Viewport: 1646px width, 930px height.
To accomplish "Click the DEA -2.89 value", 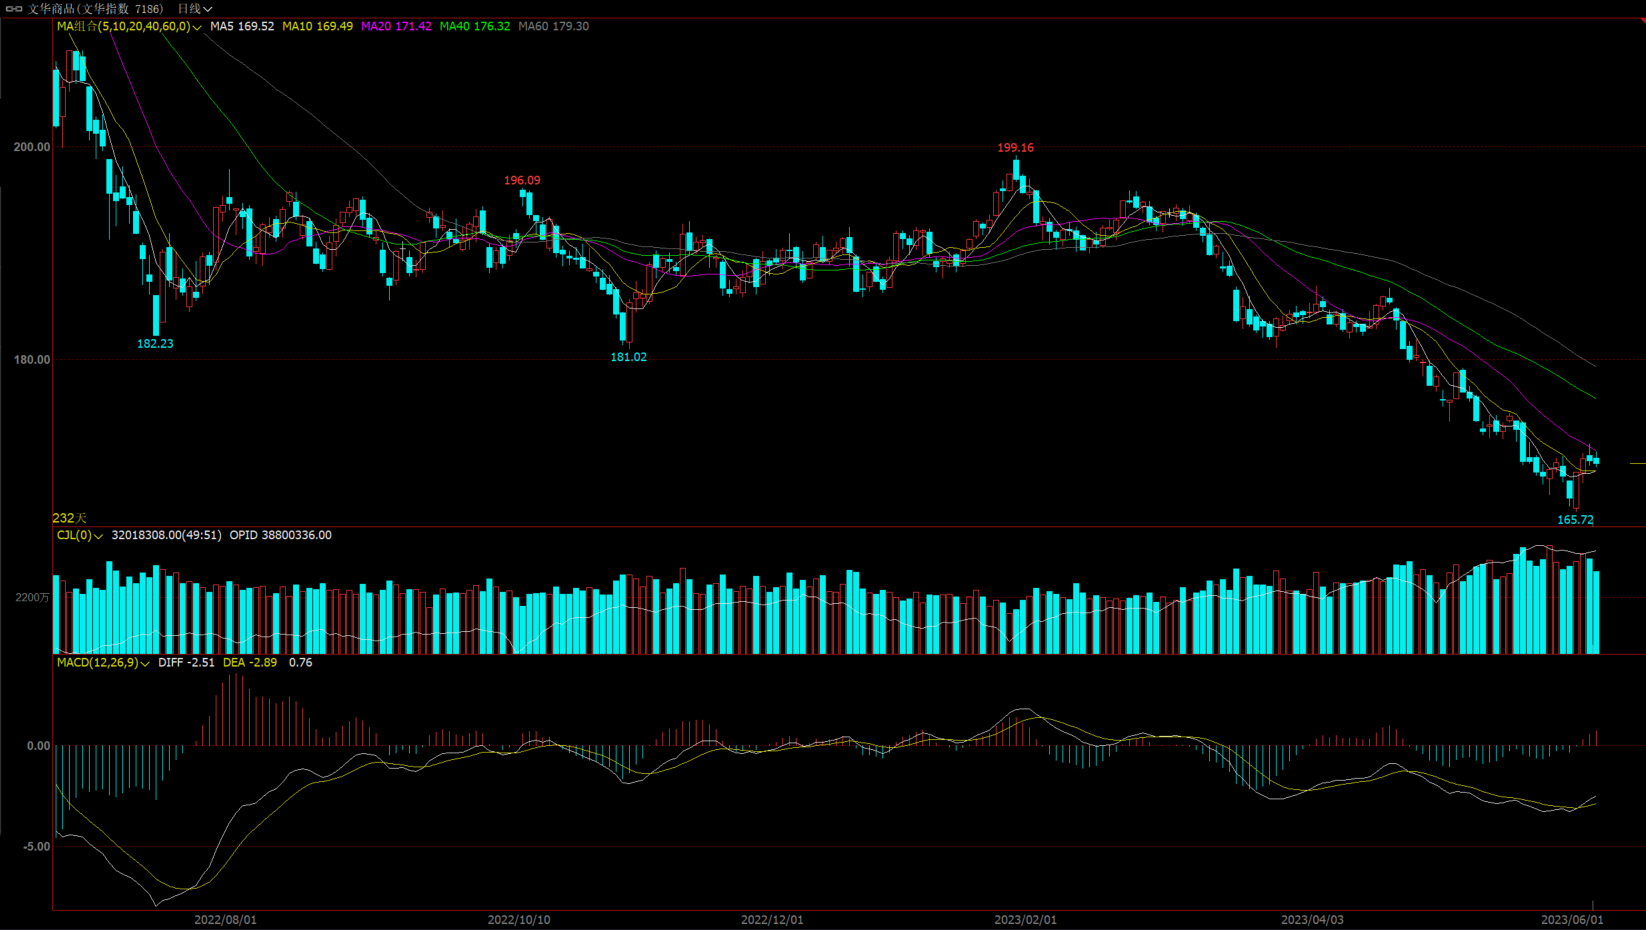I will (250, 662).
